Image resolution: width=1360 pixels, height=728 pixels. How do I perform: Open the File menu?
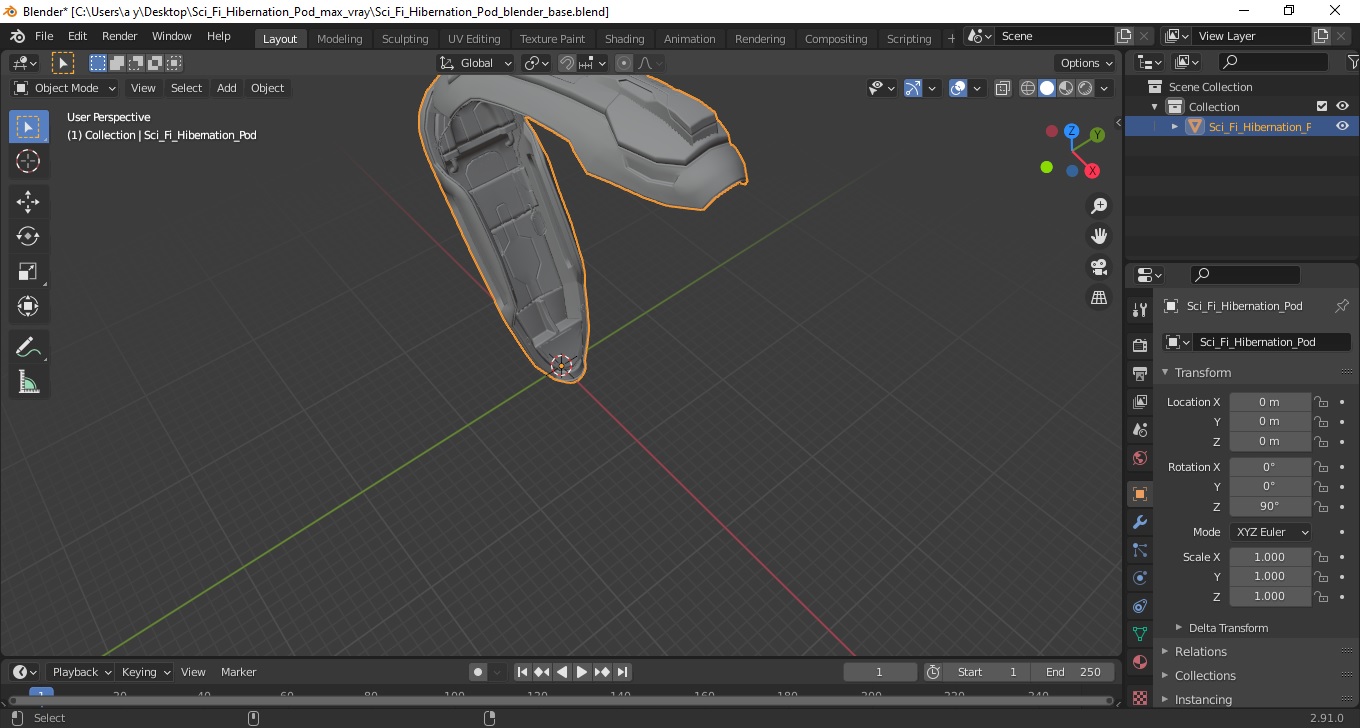click(44, 36)
